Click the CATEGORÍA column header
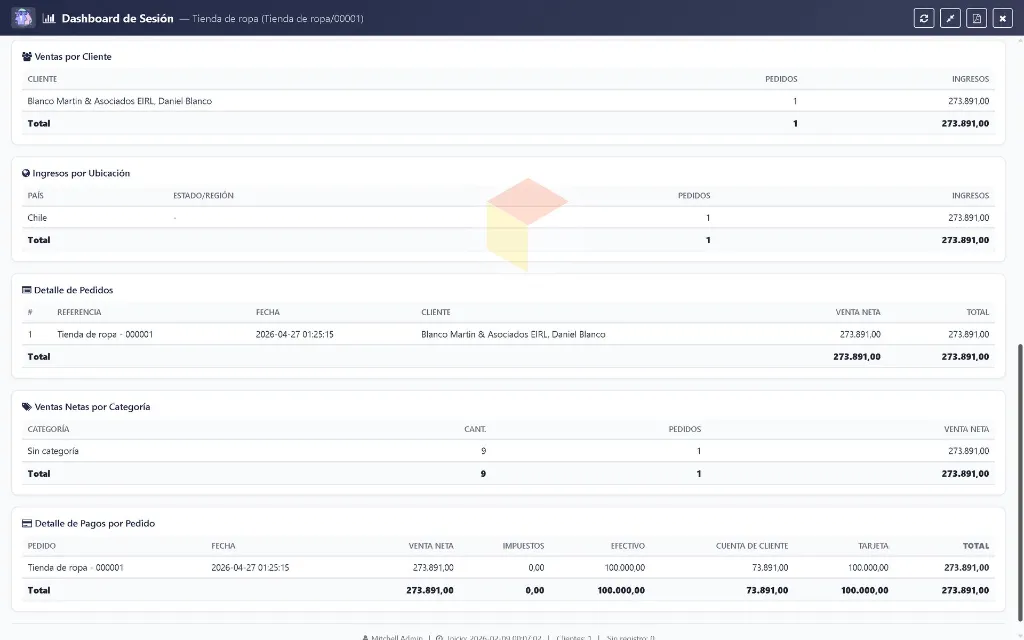Viewport: 1024px width, 640px height. tap(48, 429)
